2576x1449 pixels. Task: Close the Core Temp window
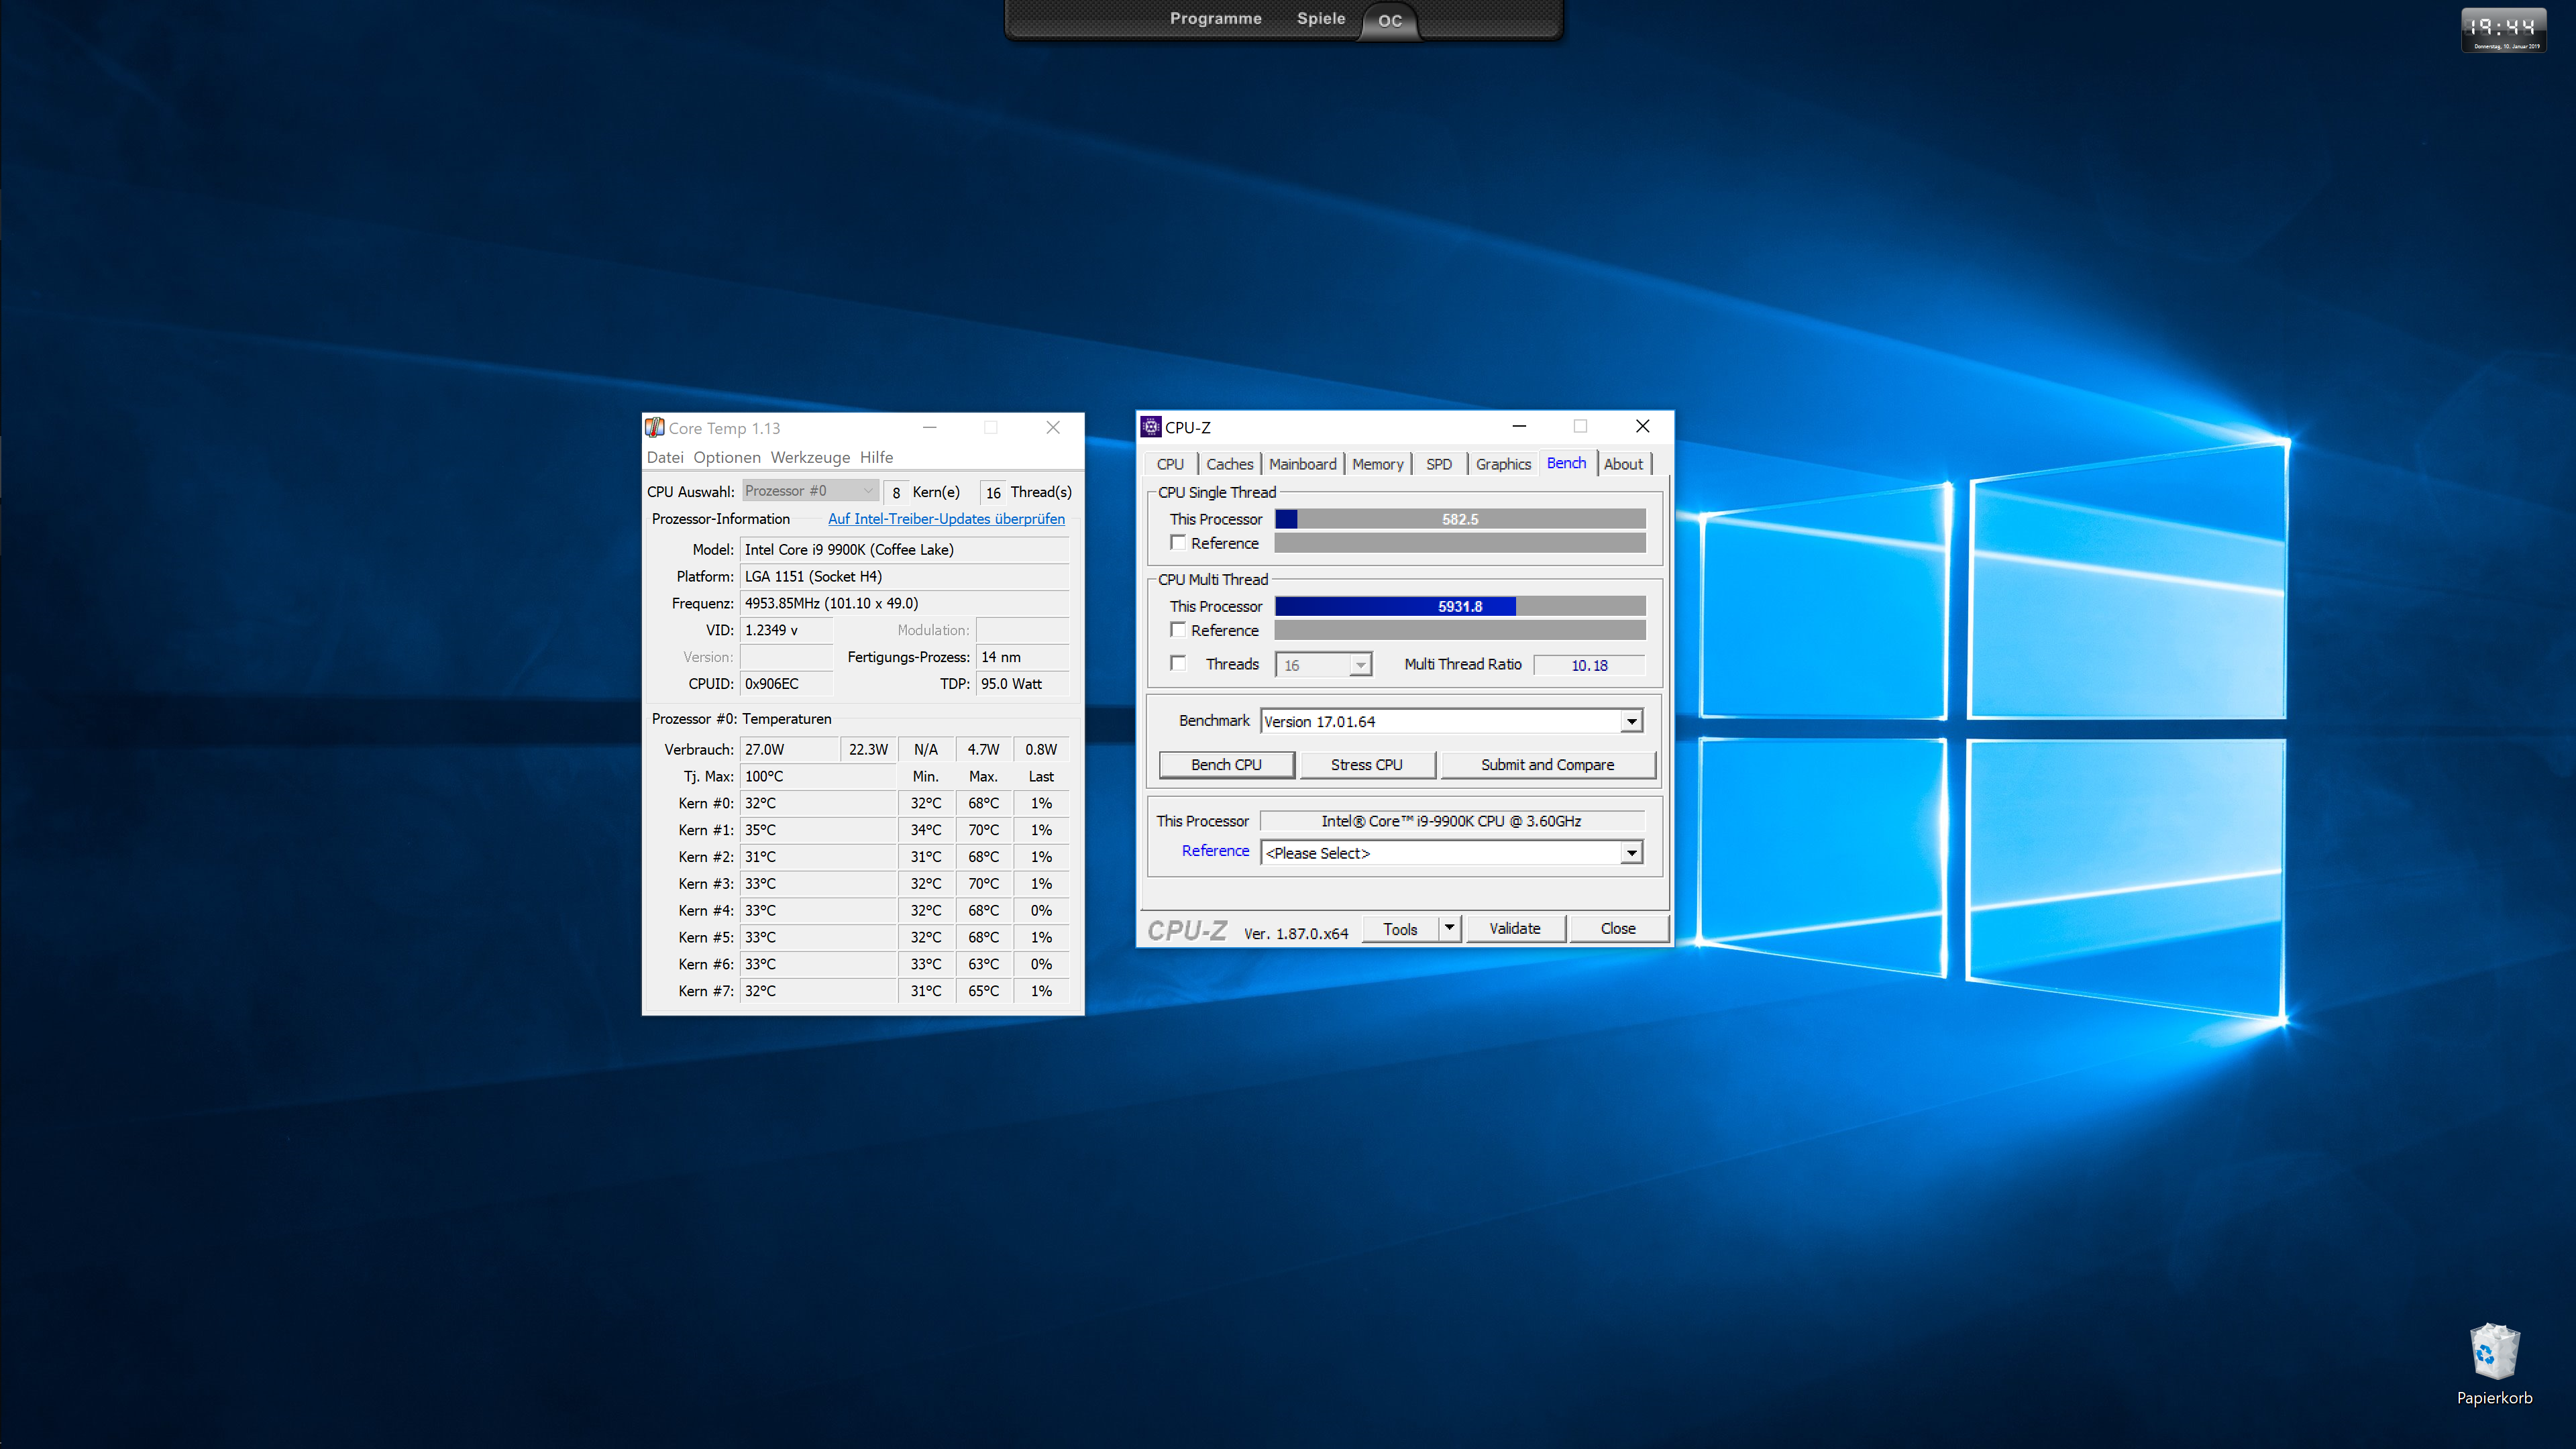pos(1053,428)
